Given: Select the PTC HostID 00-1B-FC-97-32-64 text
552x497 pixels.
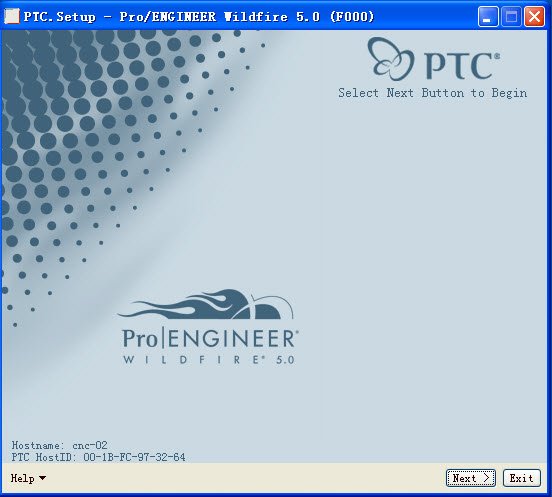Looking at the screenshot, I should (98, 457).
